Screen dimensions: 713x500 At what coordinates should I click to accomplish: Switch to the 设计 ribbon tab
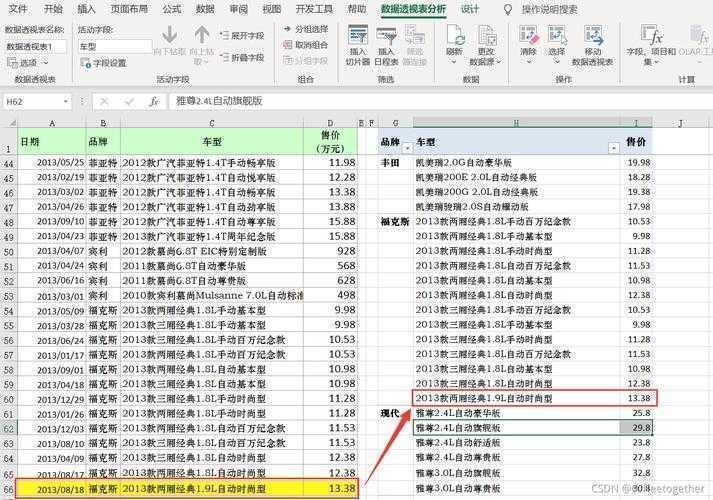[470, 9]
